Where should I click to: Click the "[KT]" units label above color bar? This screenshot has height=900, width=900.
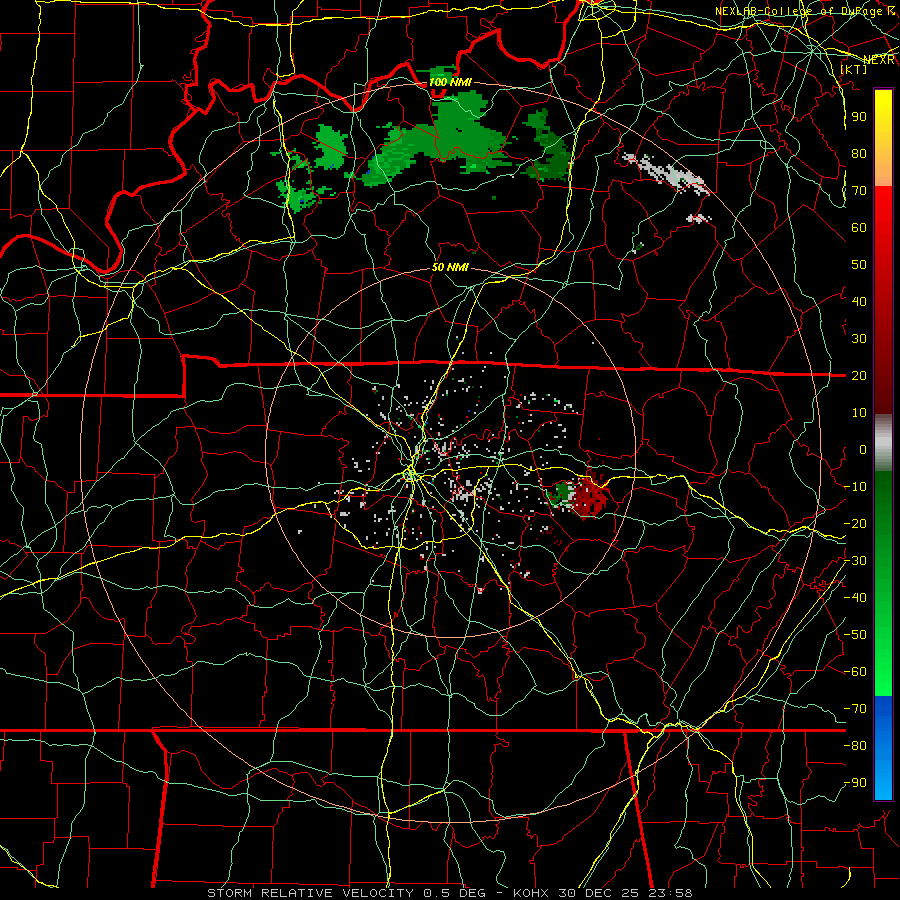[853, 69]
